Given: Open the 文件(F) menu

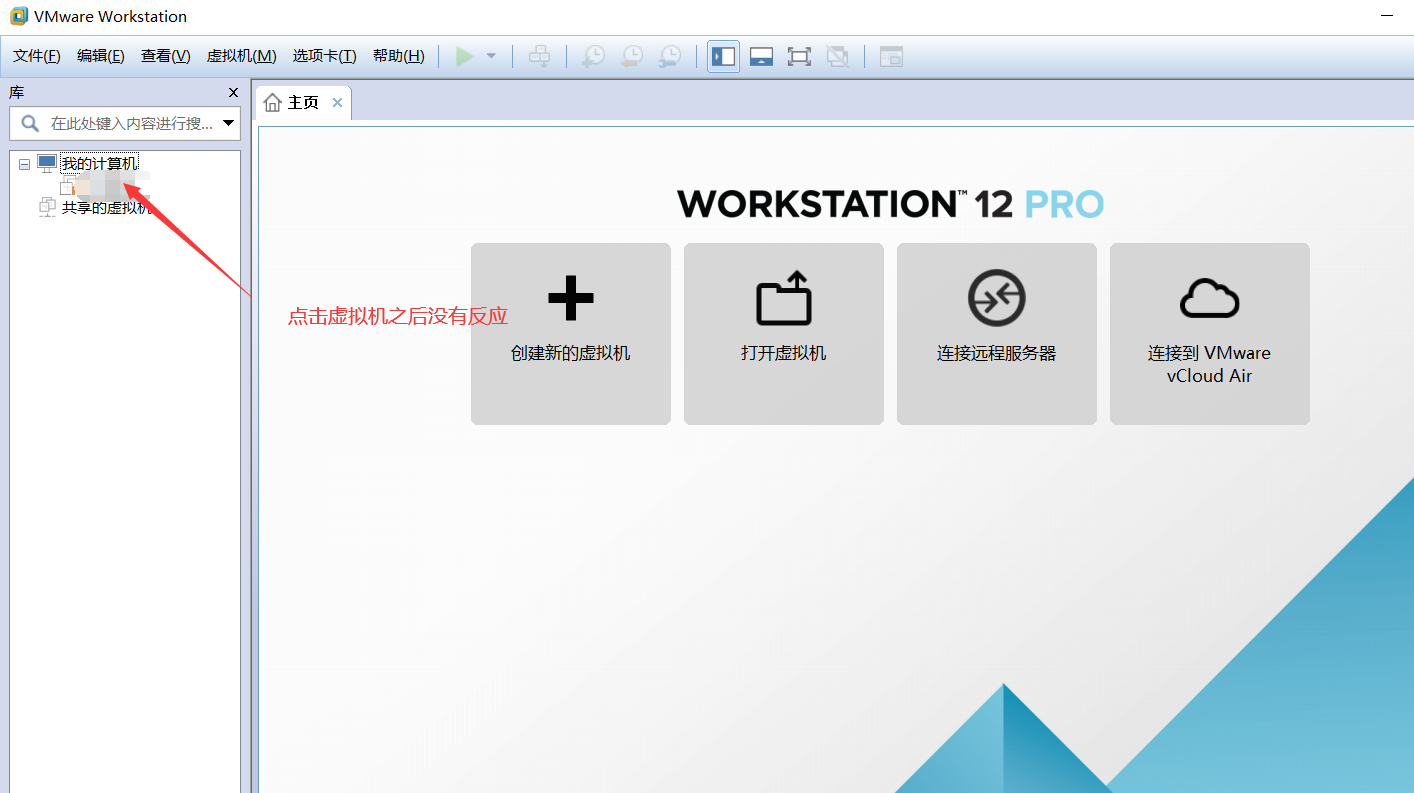Looking at the screenshot, I should point(37,56).
